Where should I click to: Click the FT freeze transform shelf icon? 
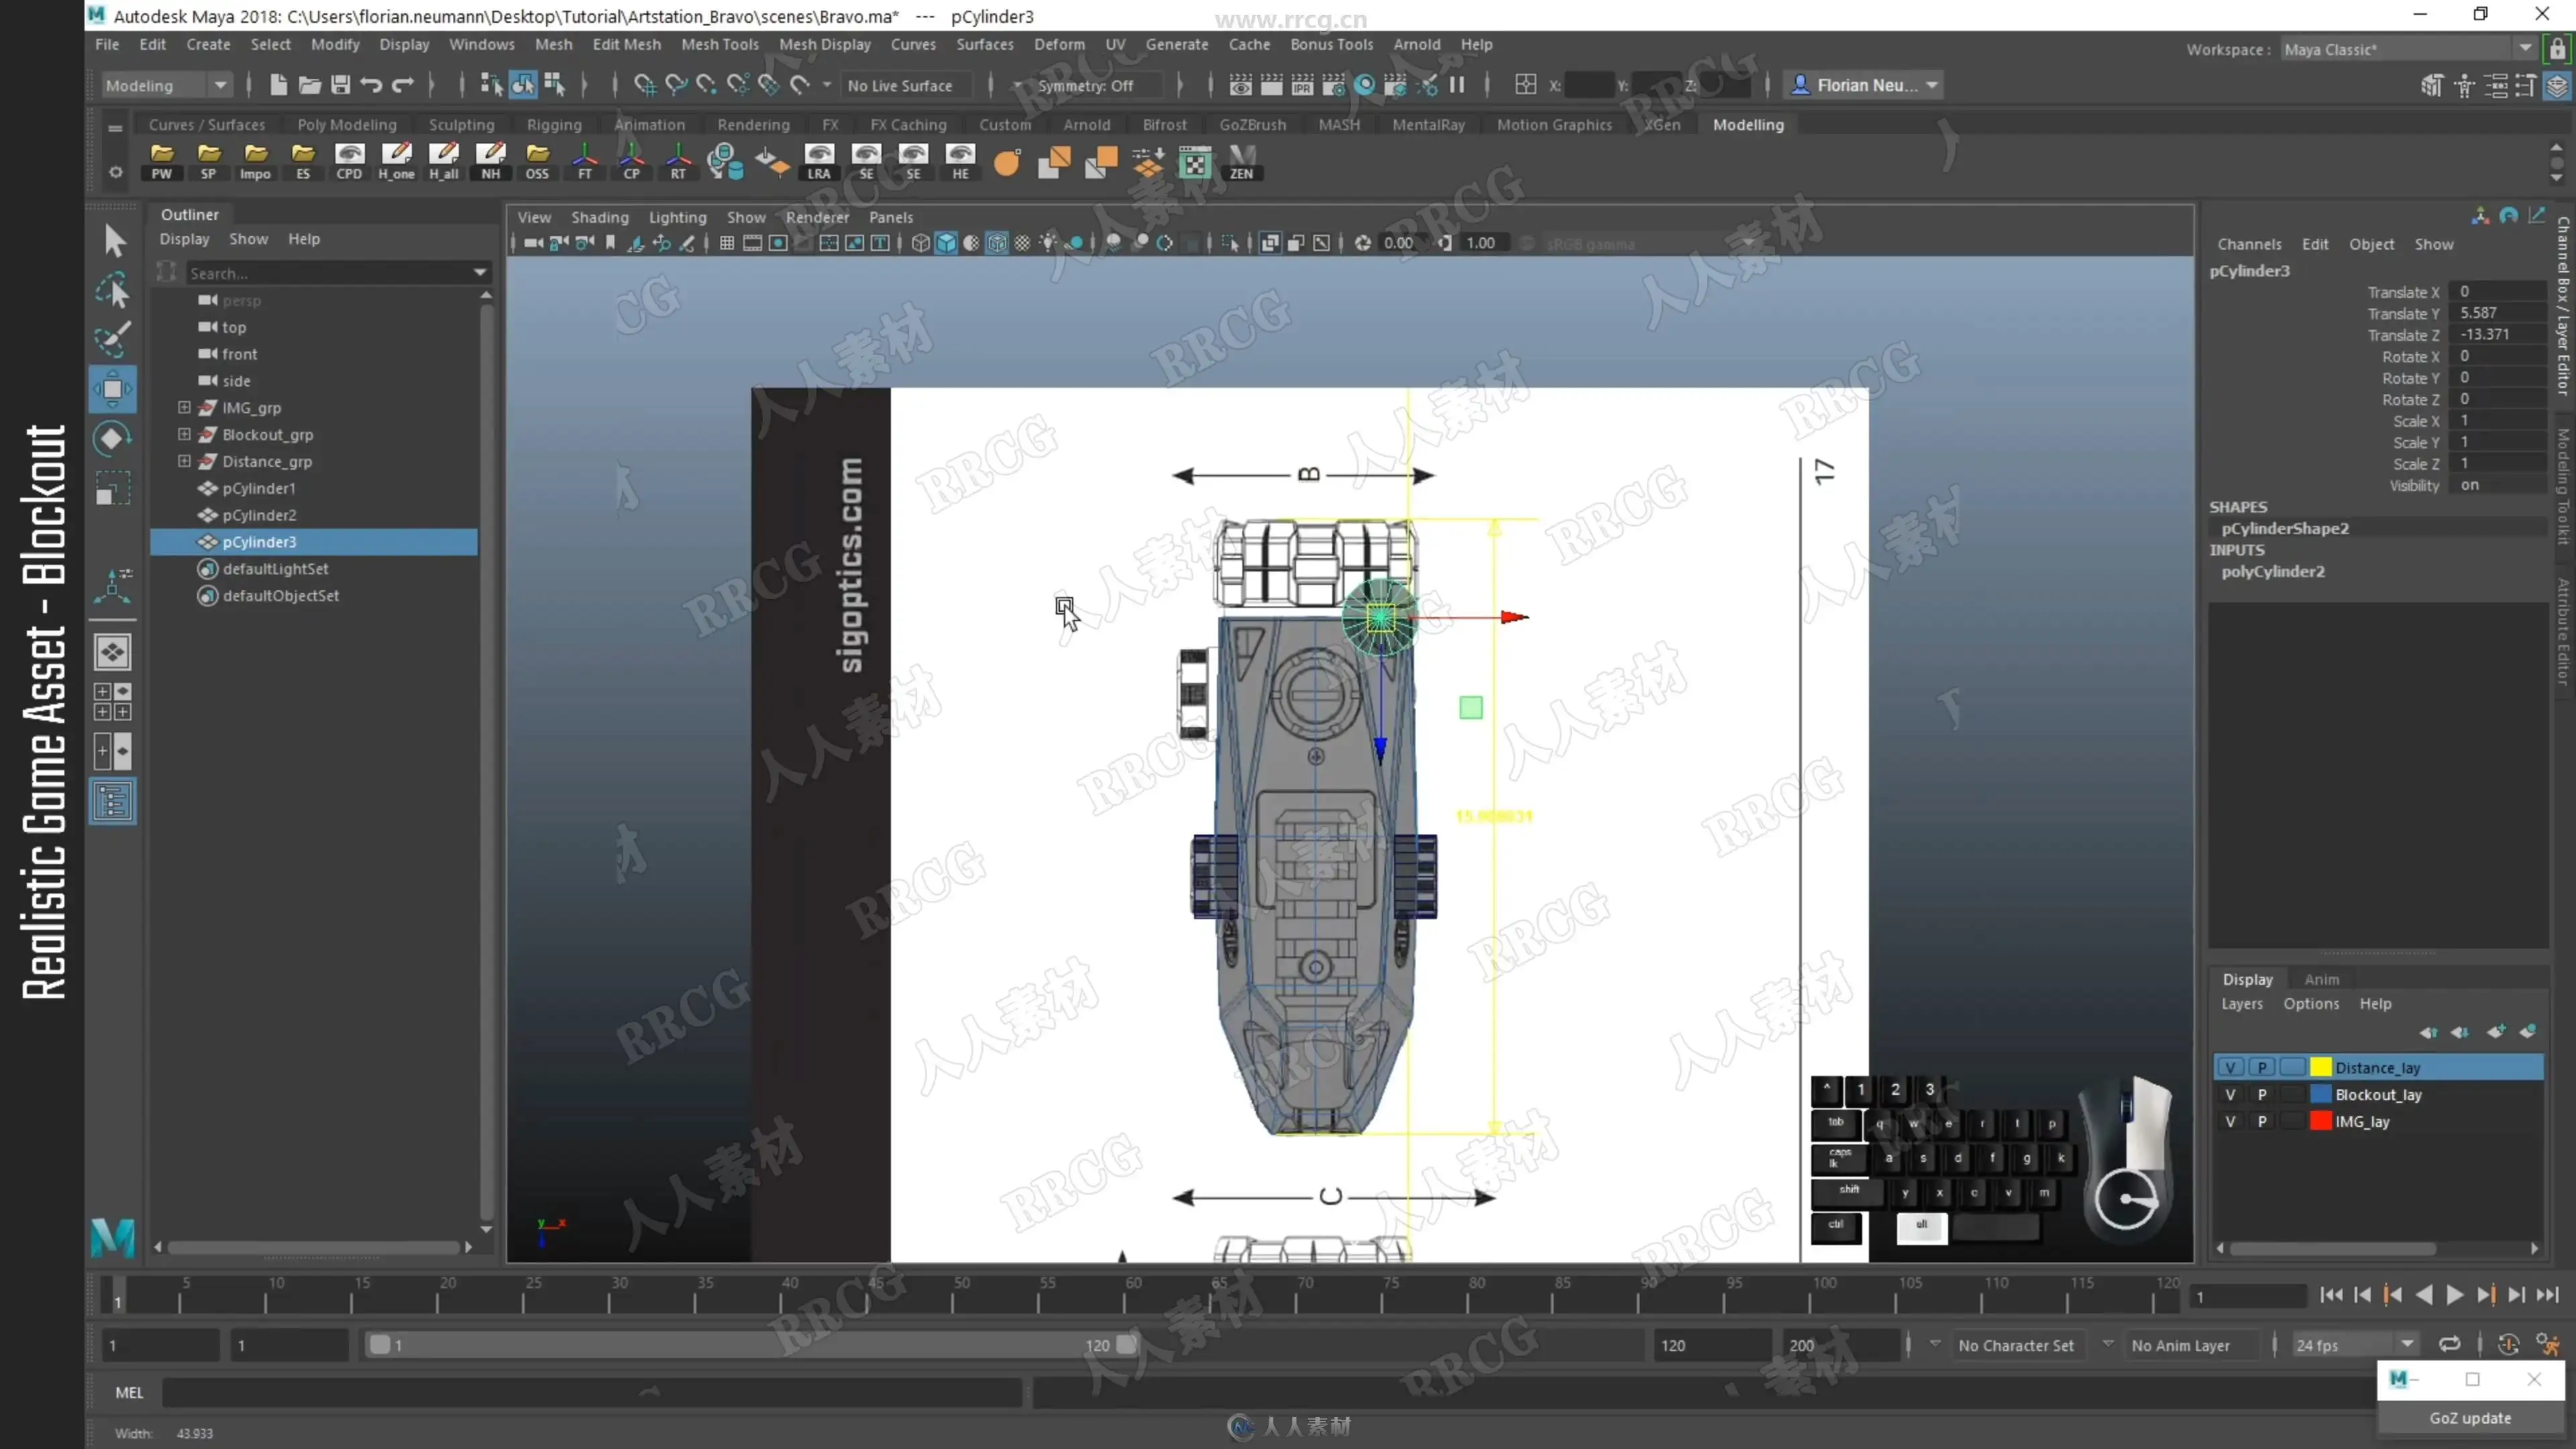pyautogui.click(x=585, y=161)
